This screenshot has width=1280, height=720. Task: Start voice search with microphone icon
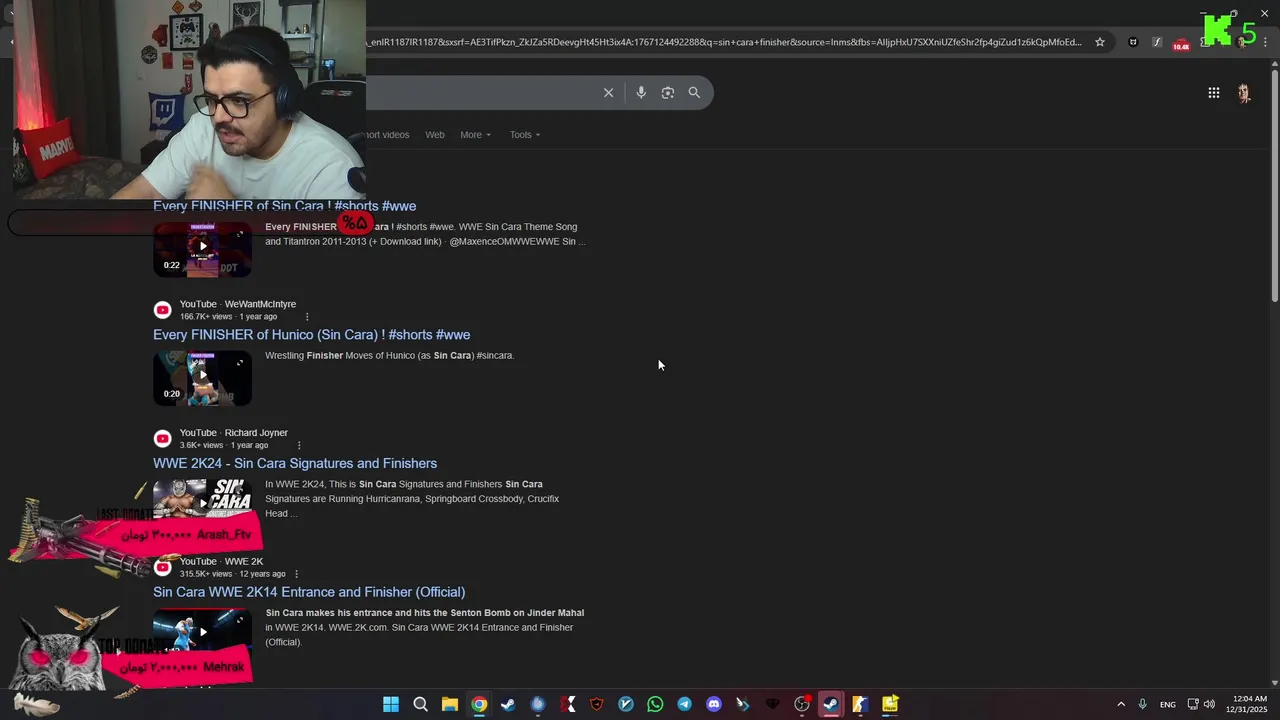pyautogui.click(x=641, y=93)
